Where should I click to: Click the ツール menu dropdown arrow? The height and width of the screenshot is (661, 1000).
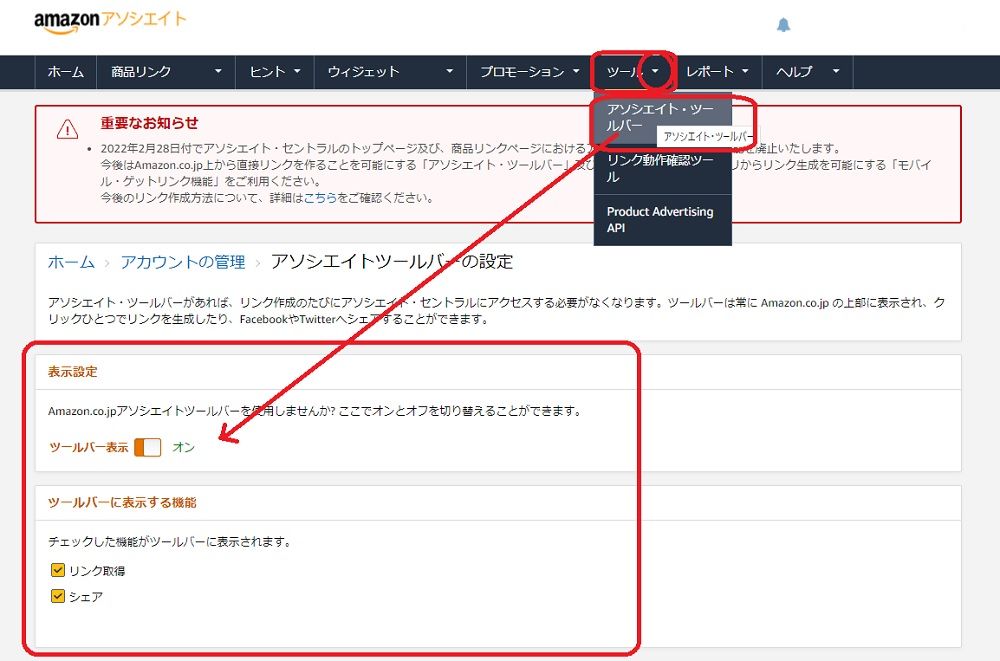coord(655,71)
